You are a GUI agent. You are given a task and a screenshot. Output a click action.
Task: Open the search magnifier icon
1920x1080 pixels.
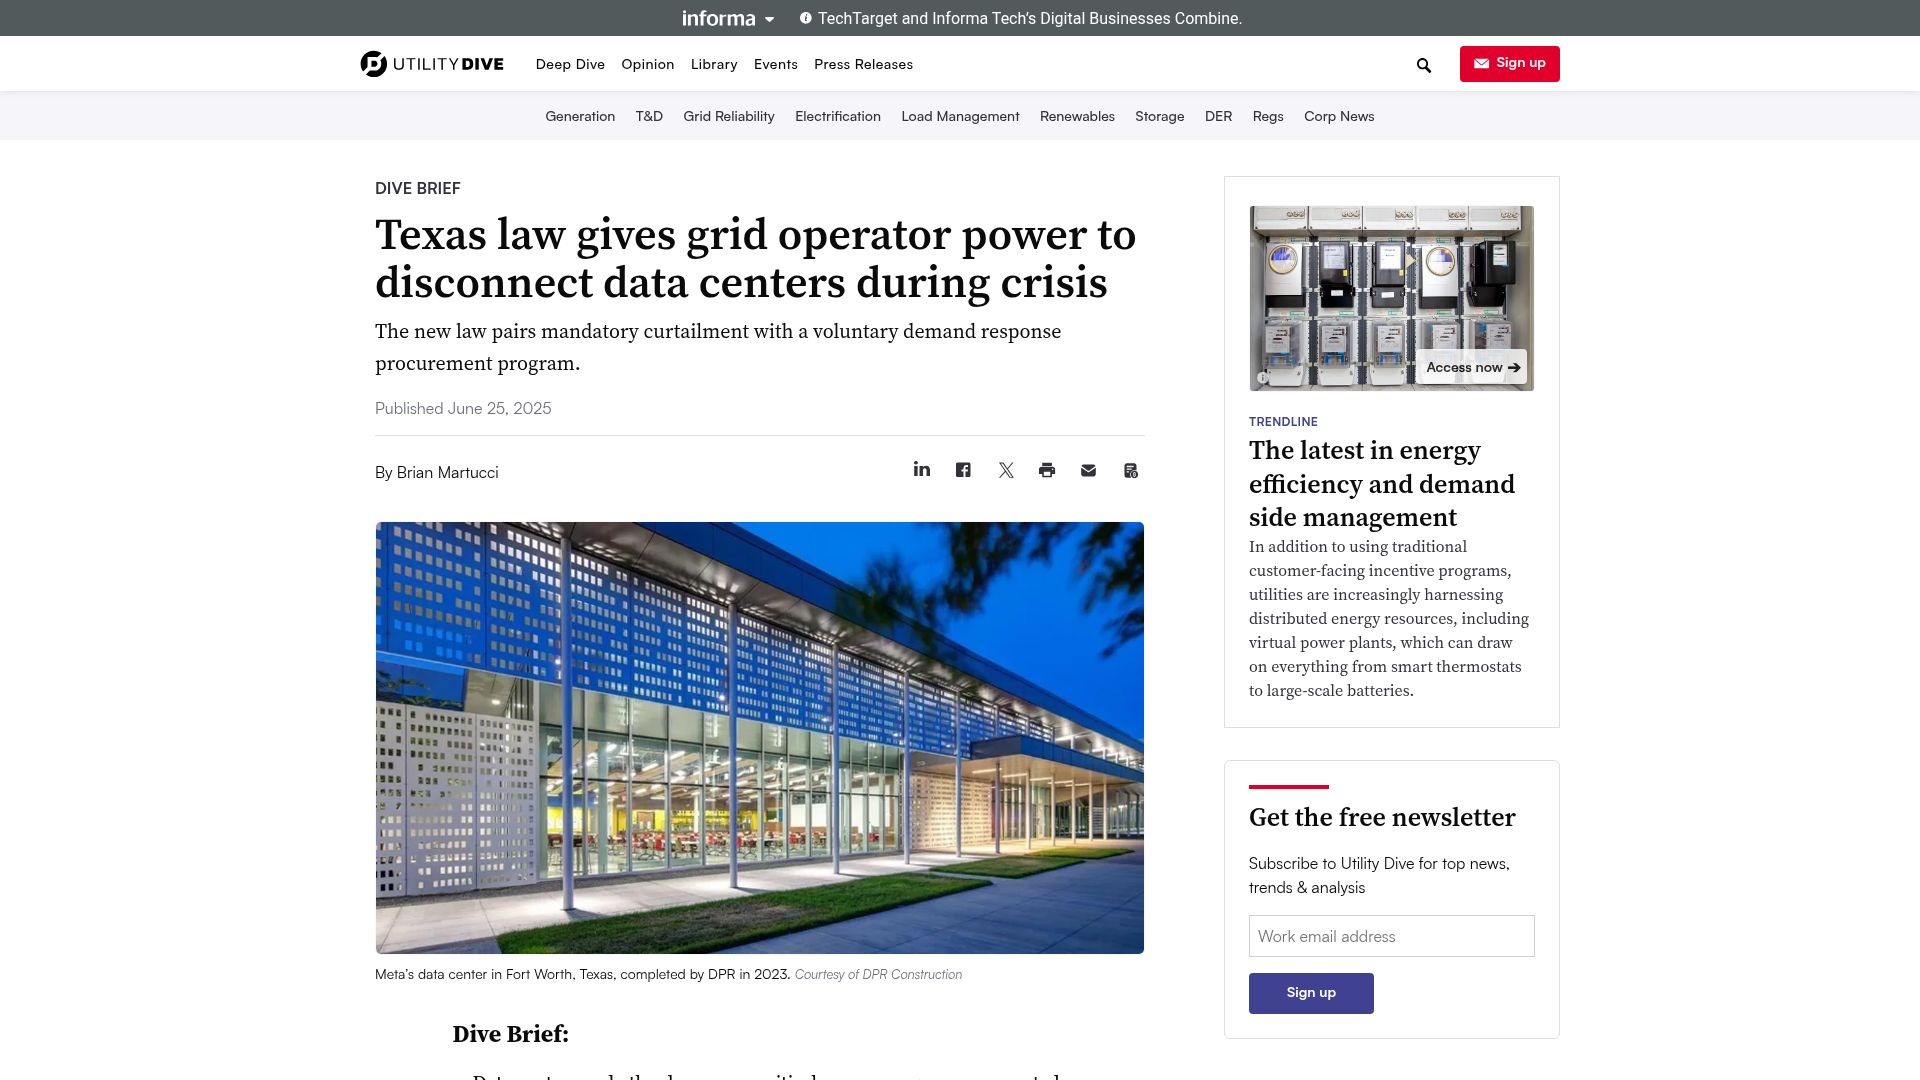tap(1424, 65)
